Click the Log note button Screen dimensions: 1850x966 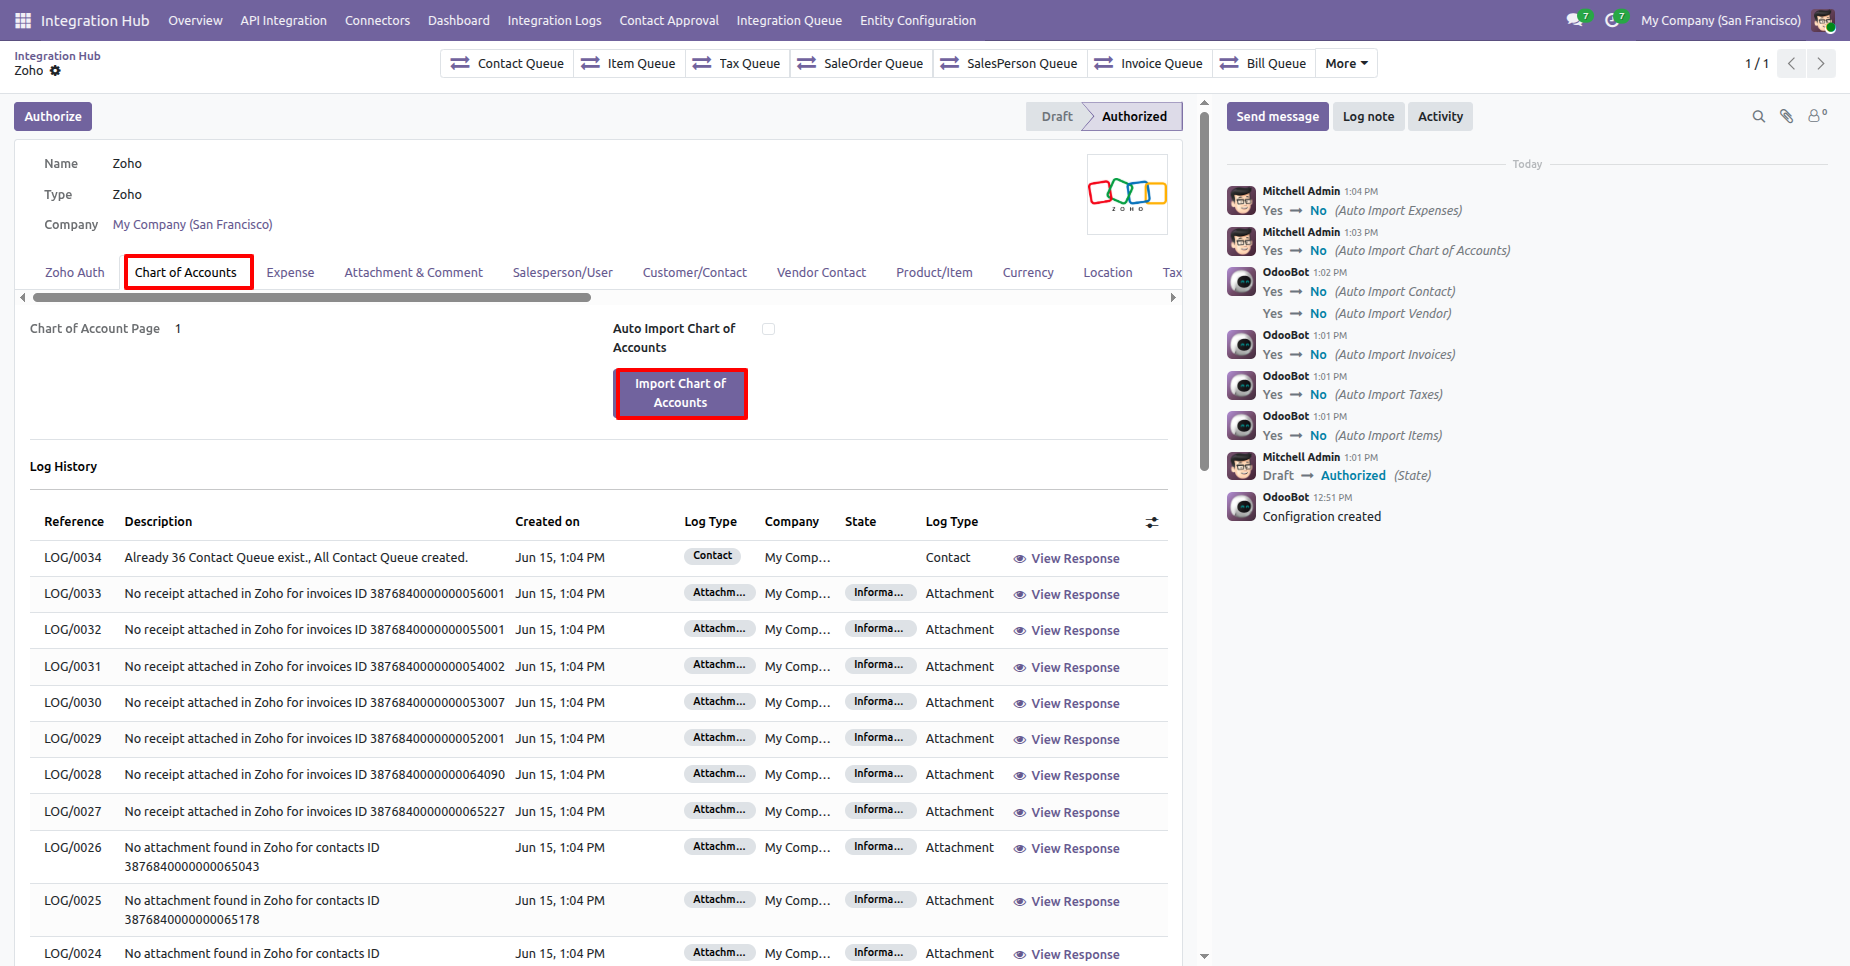tap(1368, 117)
